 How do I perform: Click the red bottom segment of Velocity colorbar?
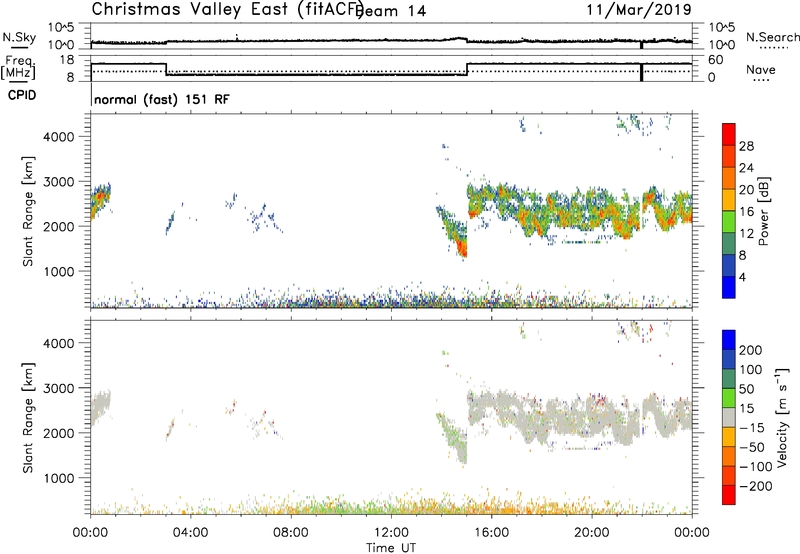pyautogui.click(x=729, y=495)
